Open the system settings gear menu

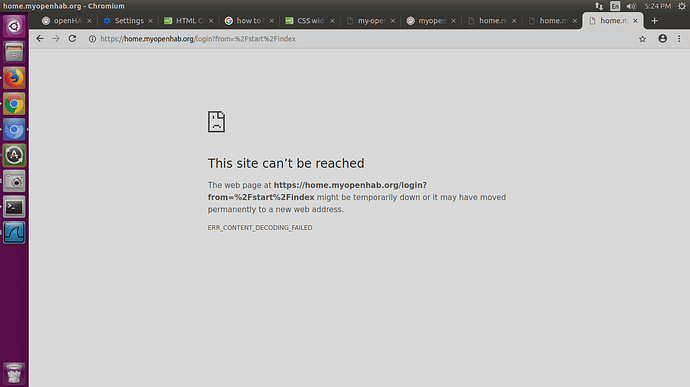pyautogui.click(x=682, y=6)
